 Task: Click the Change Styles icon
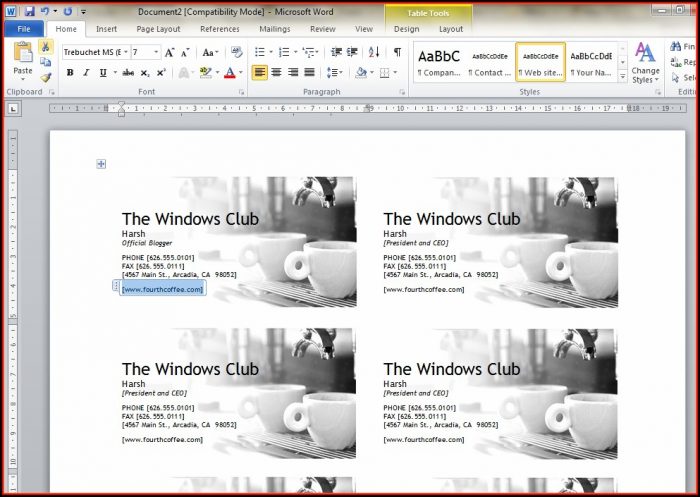click(645, 53)
